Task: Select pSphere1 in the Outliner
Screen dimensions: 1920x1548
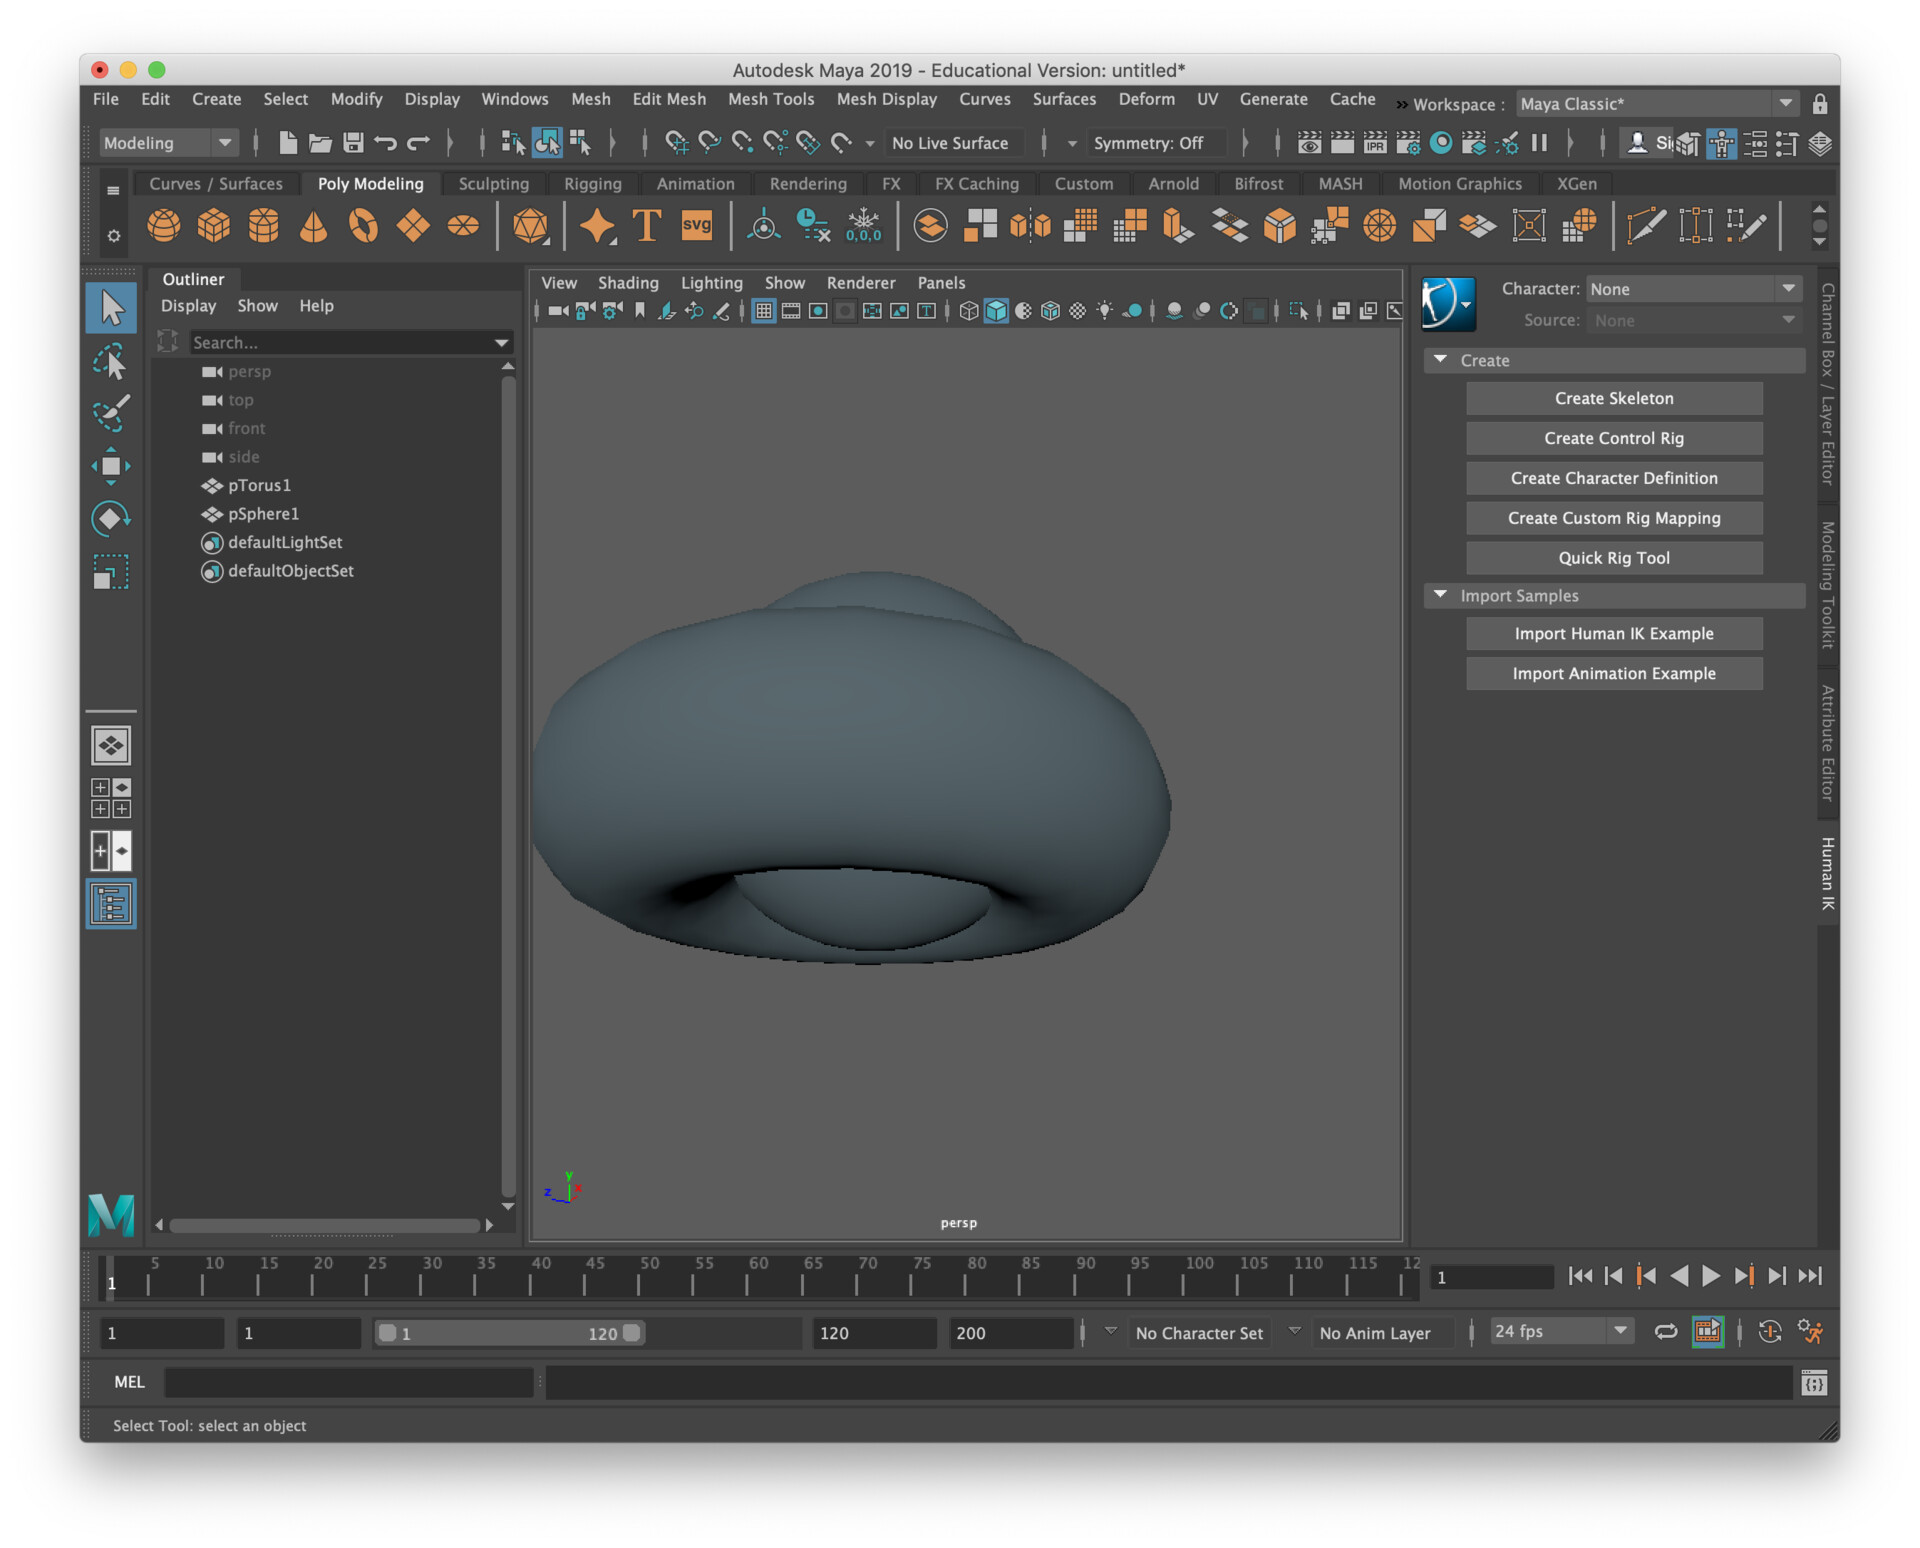Action: pos(263,514)
